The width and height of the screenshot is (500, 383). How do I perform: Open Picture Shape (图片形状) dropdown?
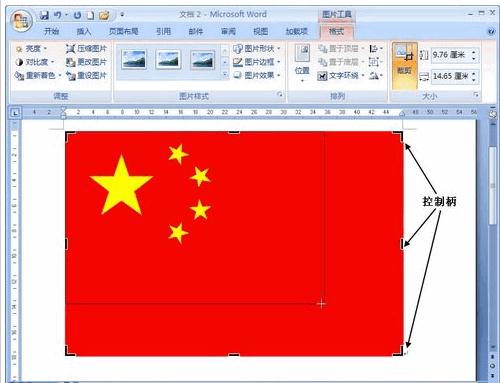tap(257, 49)
